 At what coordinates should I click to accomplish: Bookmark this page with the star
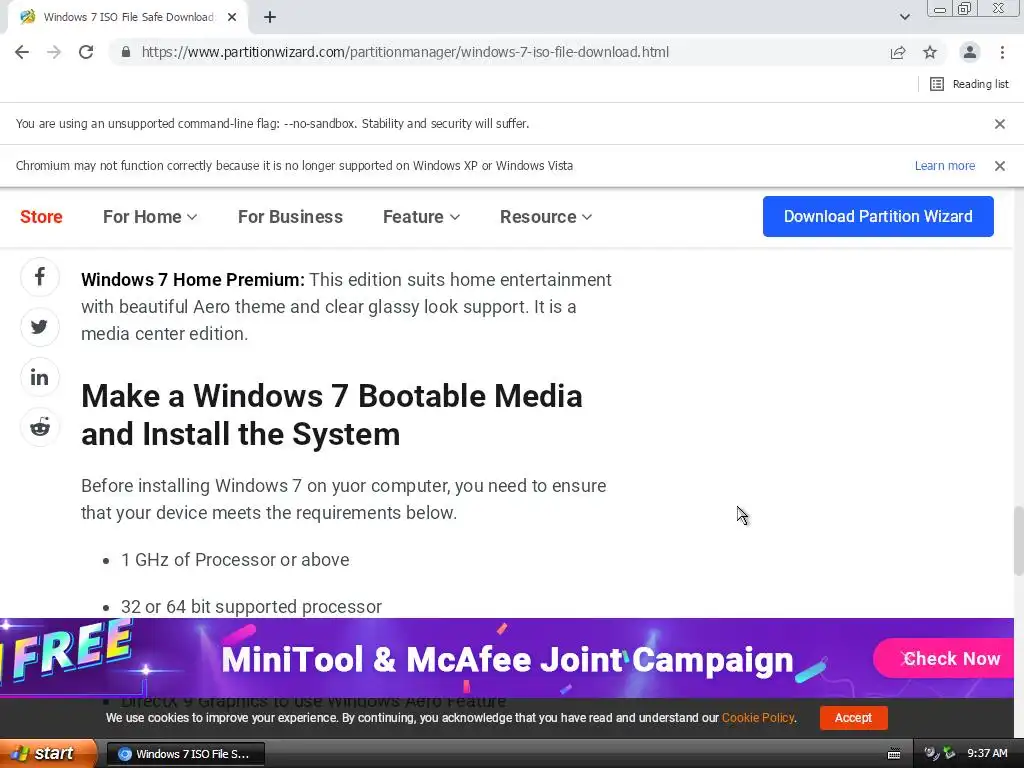(930, 52)
